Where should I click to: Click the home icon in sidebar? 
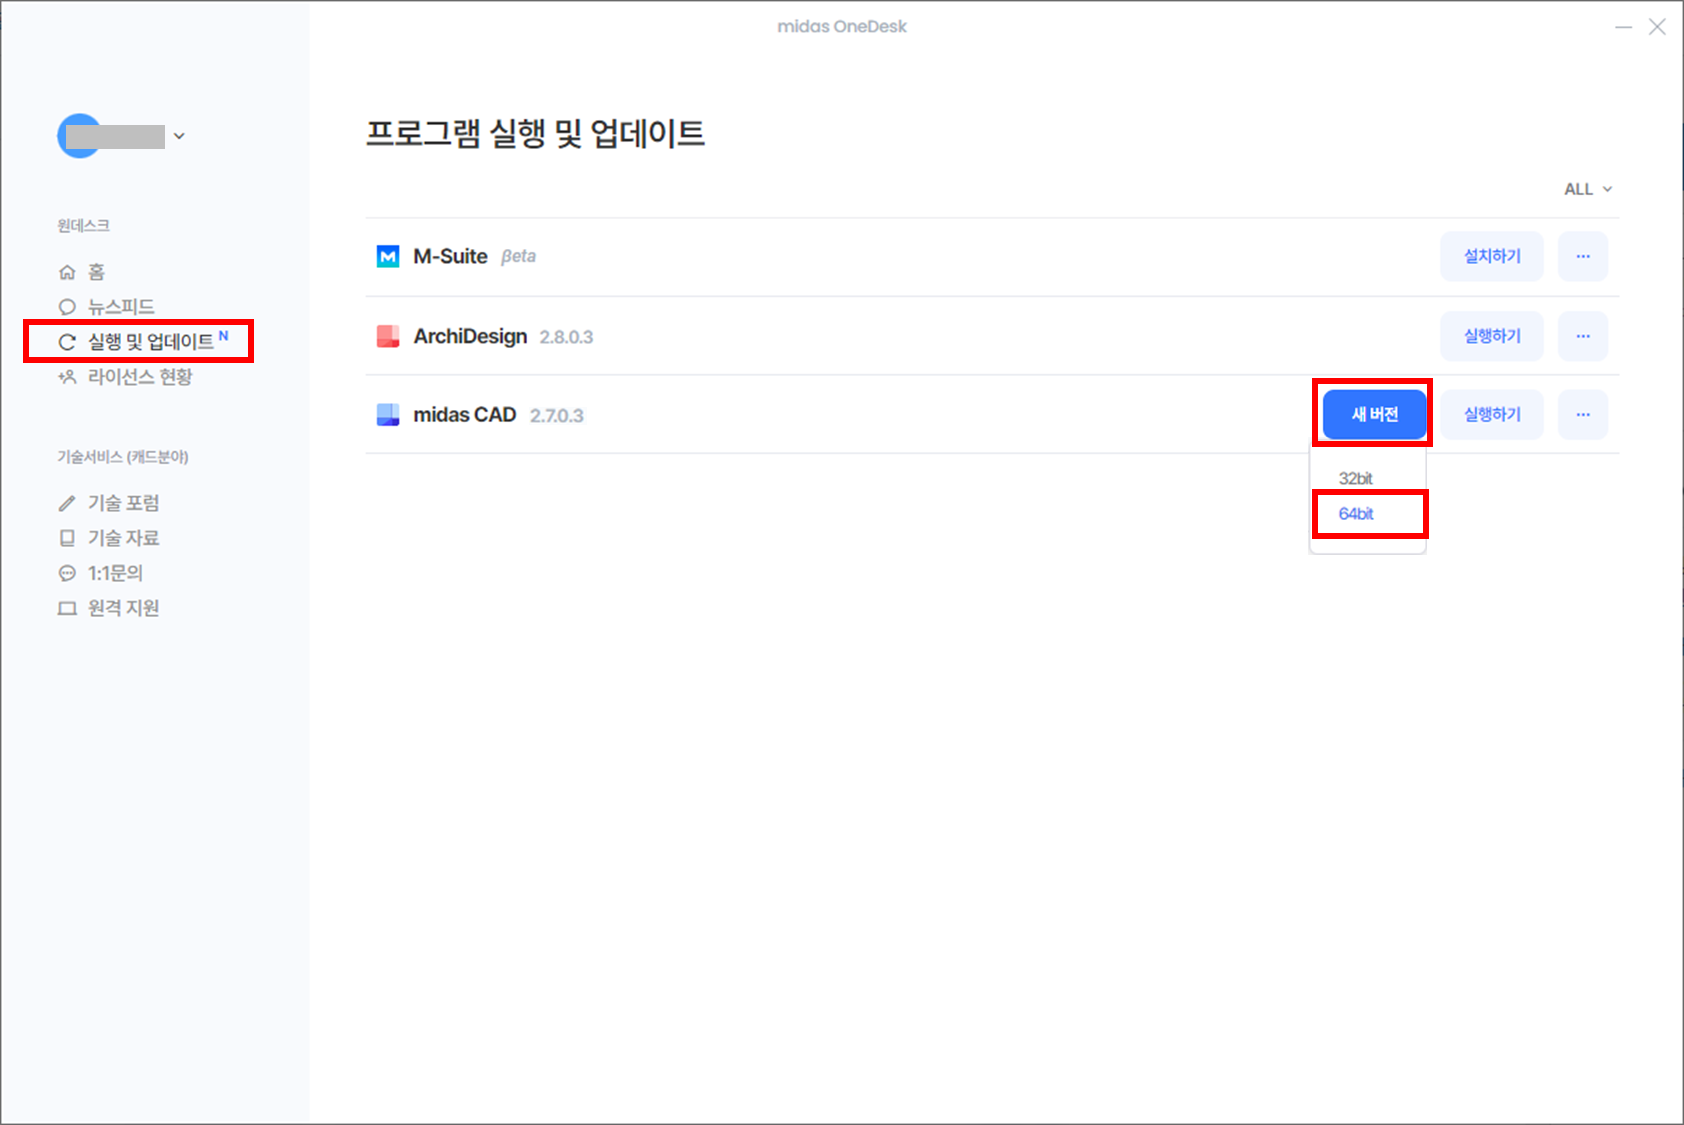click(x=67, y=272)
